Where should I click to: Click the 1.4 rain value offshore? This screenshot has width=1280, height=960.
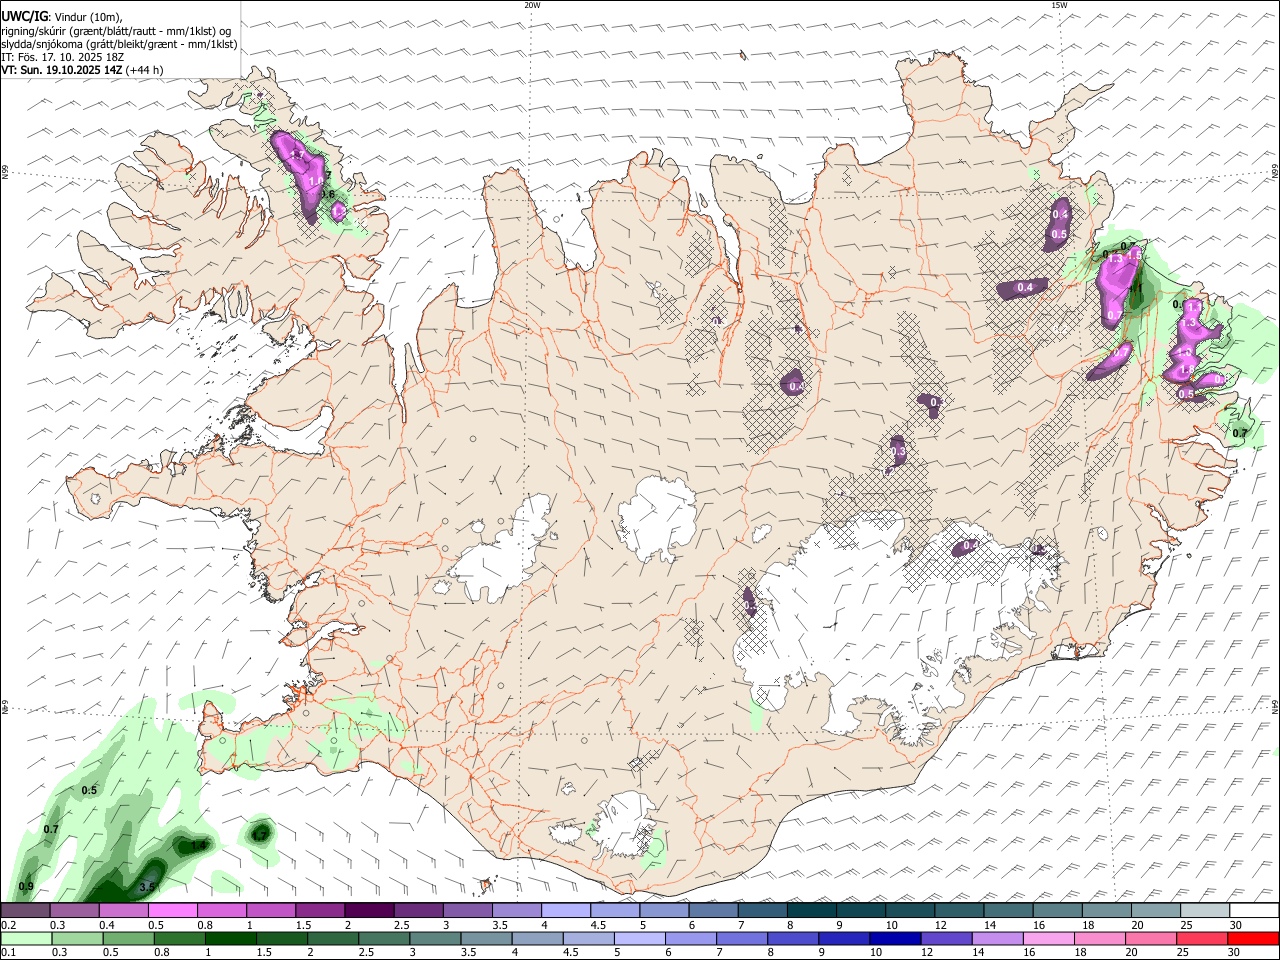198,846
